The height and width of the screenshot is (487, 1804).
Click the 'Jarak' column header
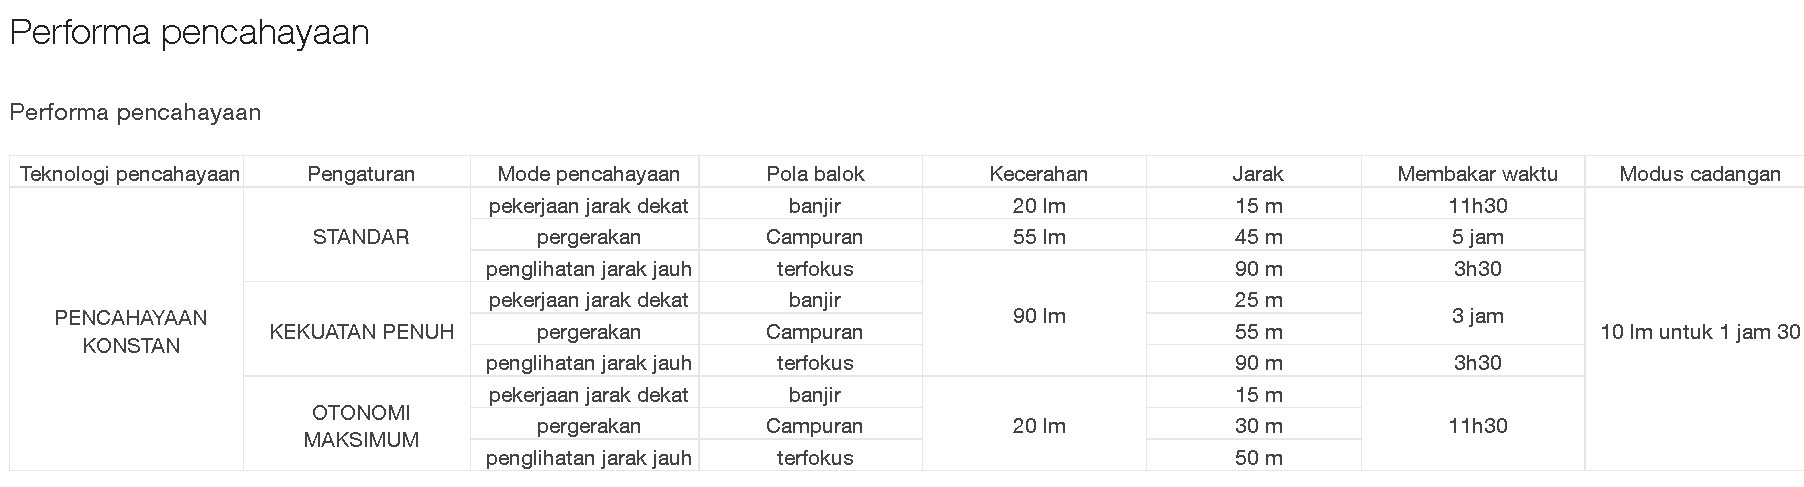click(1258, 174)
